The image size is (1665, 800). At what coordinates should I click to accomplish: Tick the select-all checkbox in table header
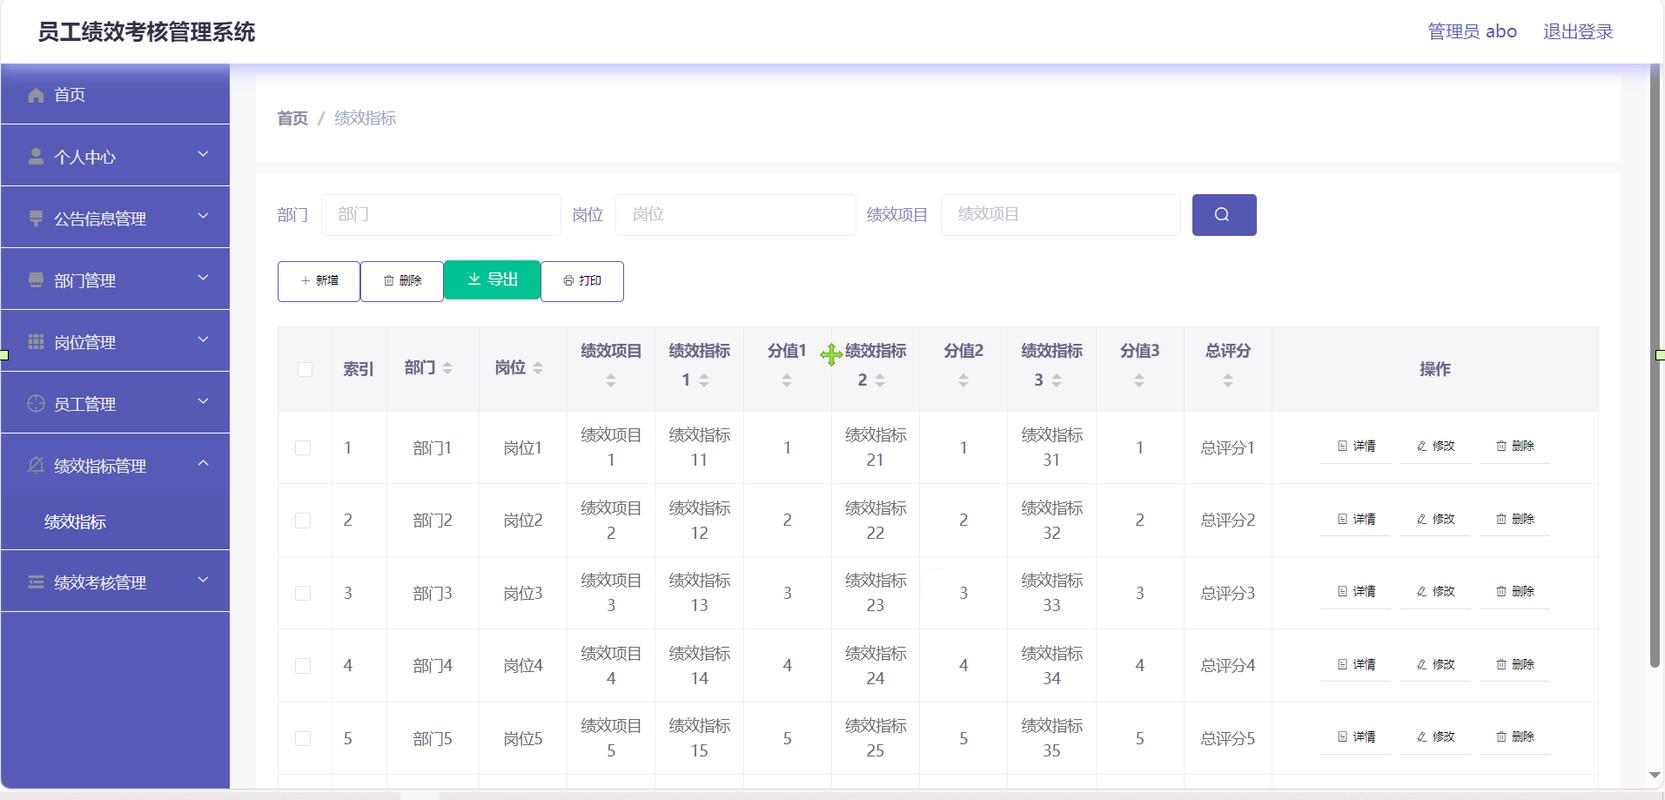pyautogui.click(x=305, y=370)
